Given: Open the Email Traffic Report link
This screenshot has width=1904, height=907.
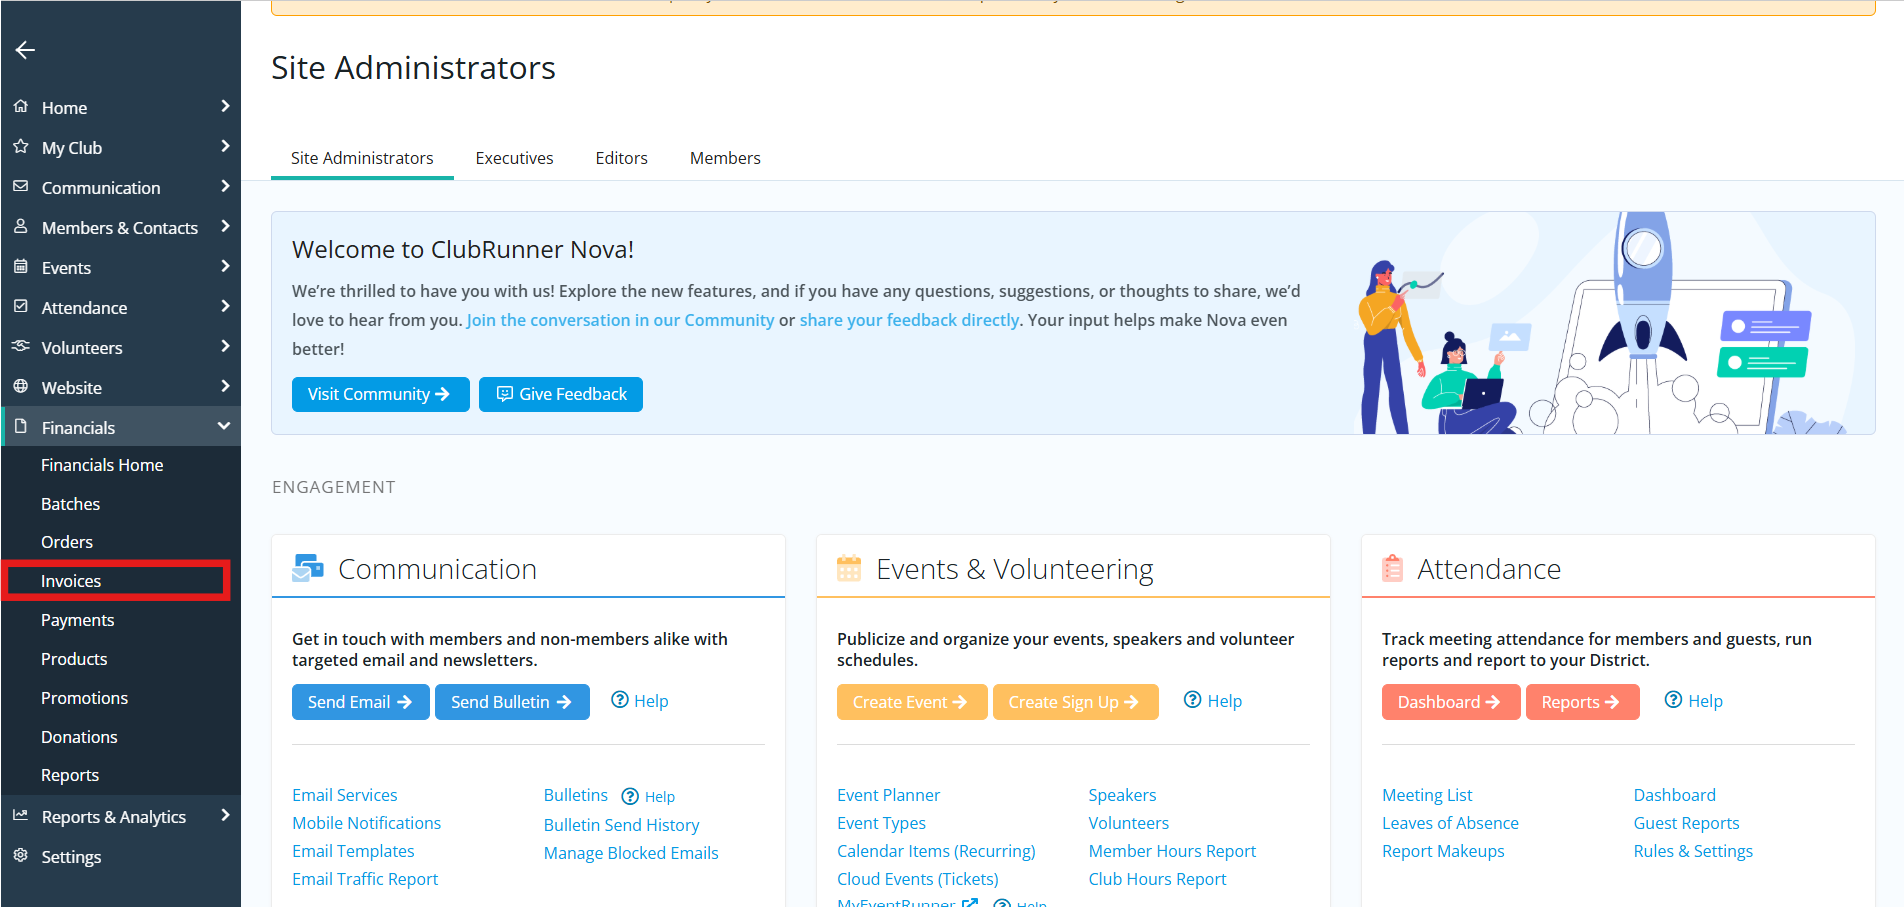Looking at the screenshot, I should pyautogui.click(x=365, y=879).
